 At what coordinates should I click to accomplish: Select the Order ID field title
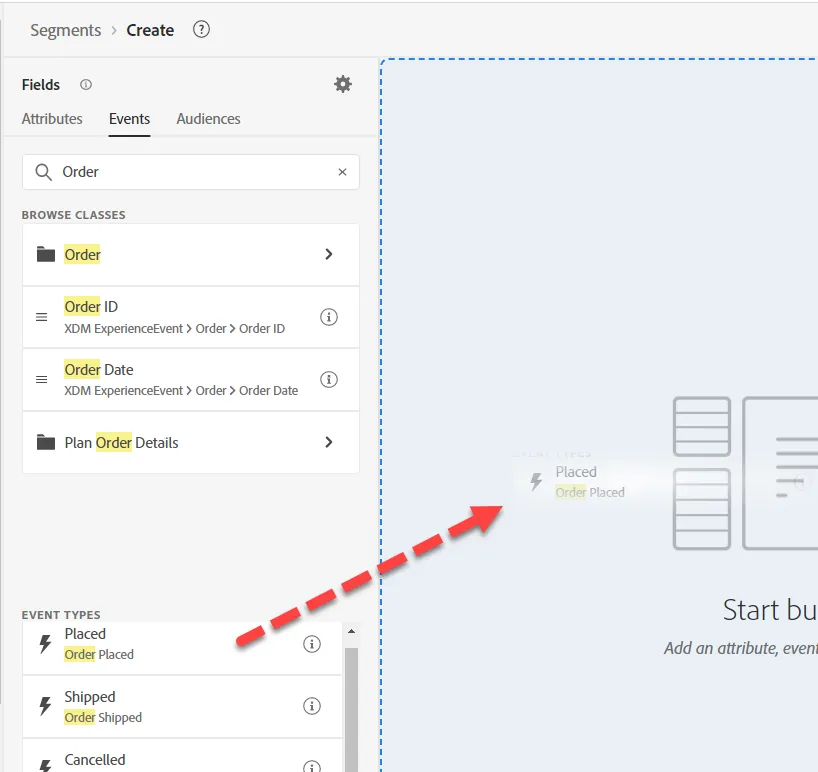pyautogui.click(x=91, y=307)
